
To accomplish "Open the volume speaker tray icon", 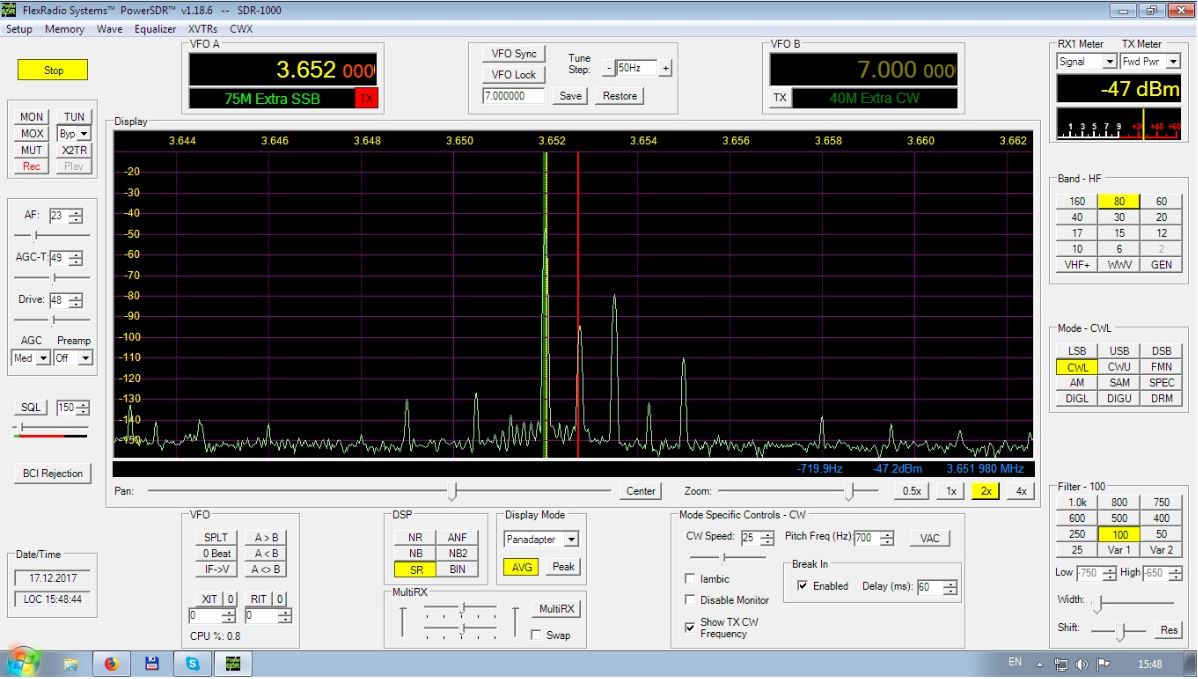I will (1081, 664).
